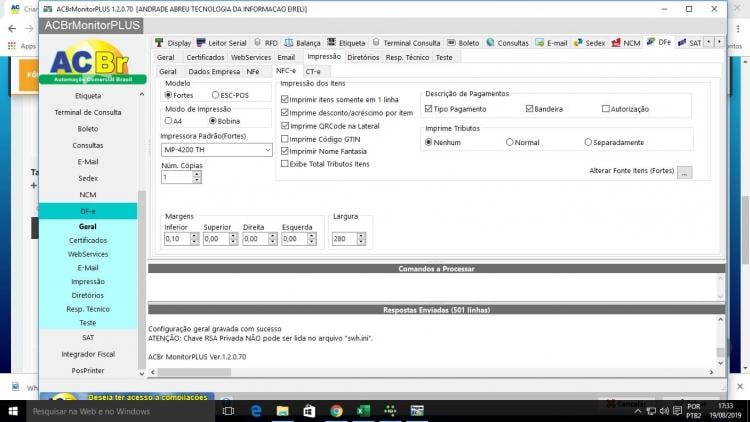Choose Bobina print mode
Screen dimensions: 750x422
(213, 121)
